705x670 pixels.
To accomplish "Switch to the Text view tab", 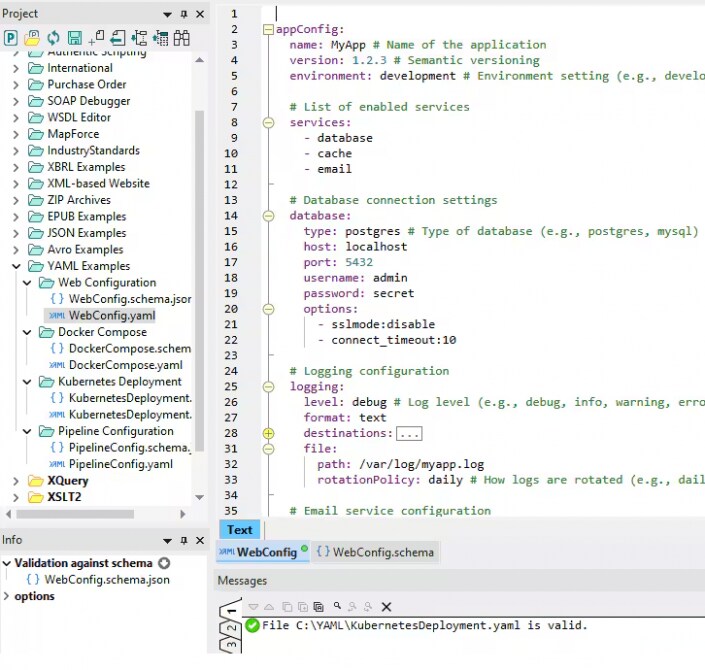I will [x=240, y=530].
